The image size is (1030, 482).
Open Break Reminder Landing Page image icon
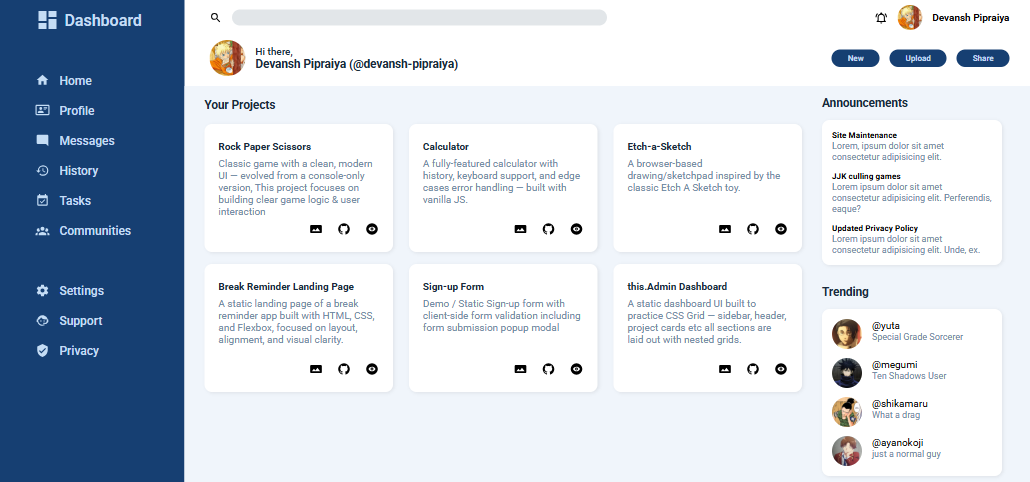pyautogui.click(x=316, y=369)
